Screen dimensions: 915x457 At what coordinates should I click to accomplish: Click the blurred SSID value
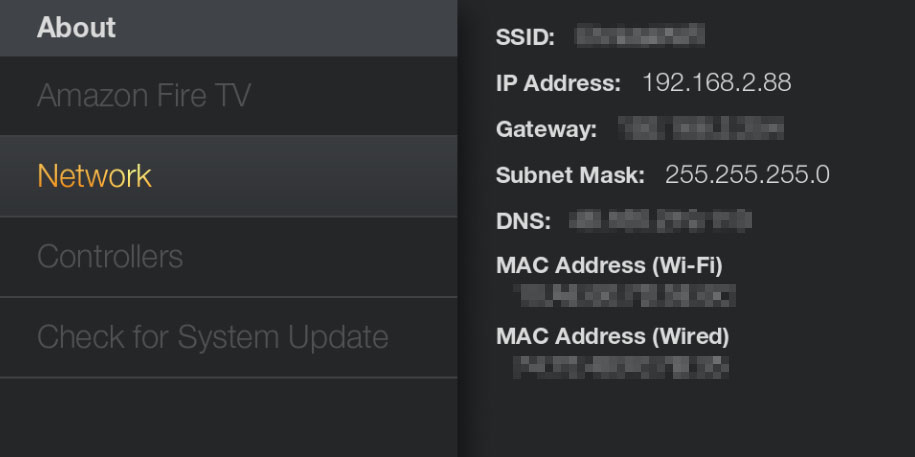(640, 35)
